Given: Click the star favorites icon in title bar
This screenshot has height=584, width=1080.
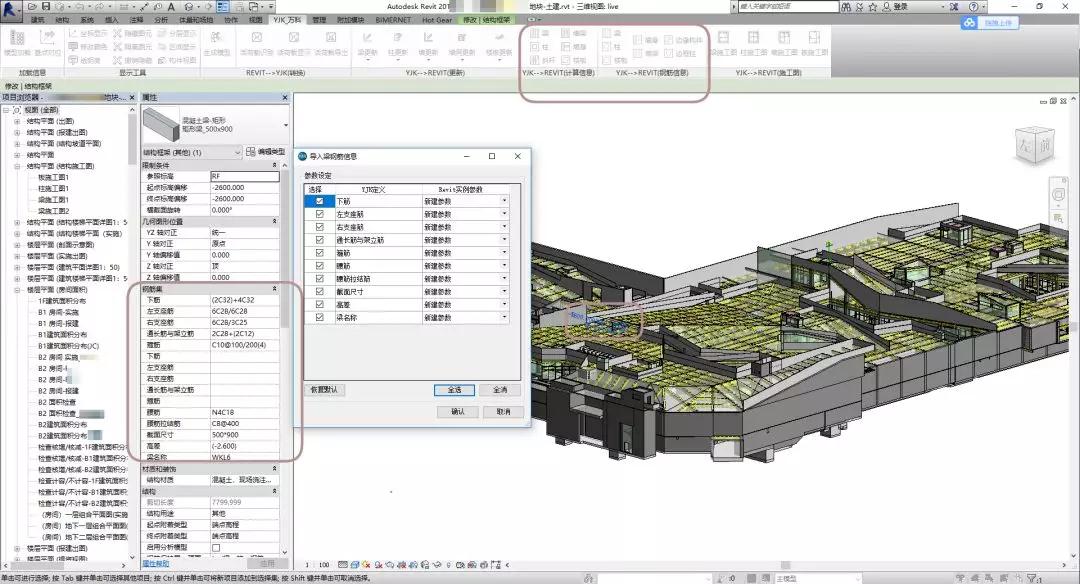Looking at the screenshot, I should [x=873, y=6].
